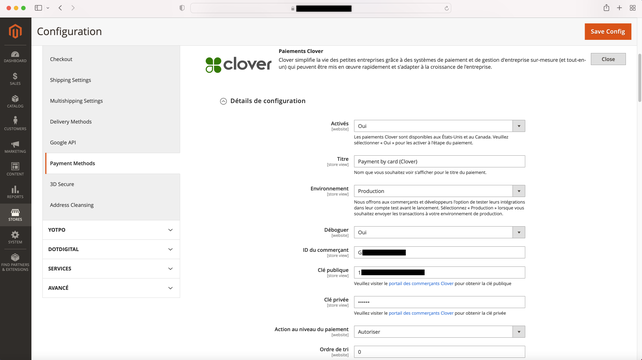Open Action au niveau du paiement dropdown
This screenshot has width=642, height=360.
point(439,332)
